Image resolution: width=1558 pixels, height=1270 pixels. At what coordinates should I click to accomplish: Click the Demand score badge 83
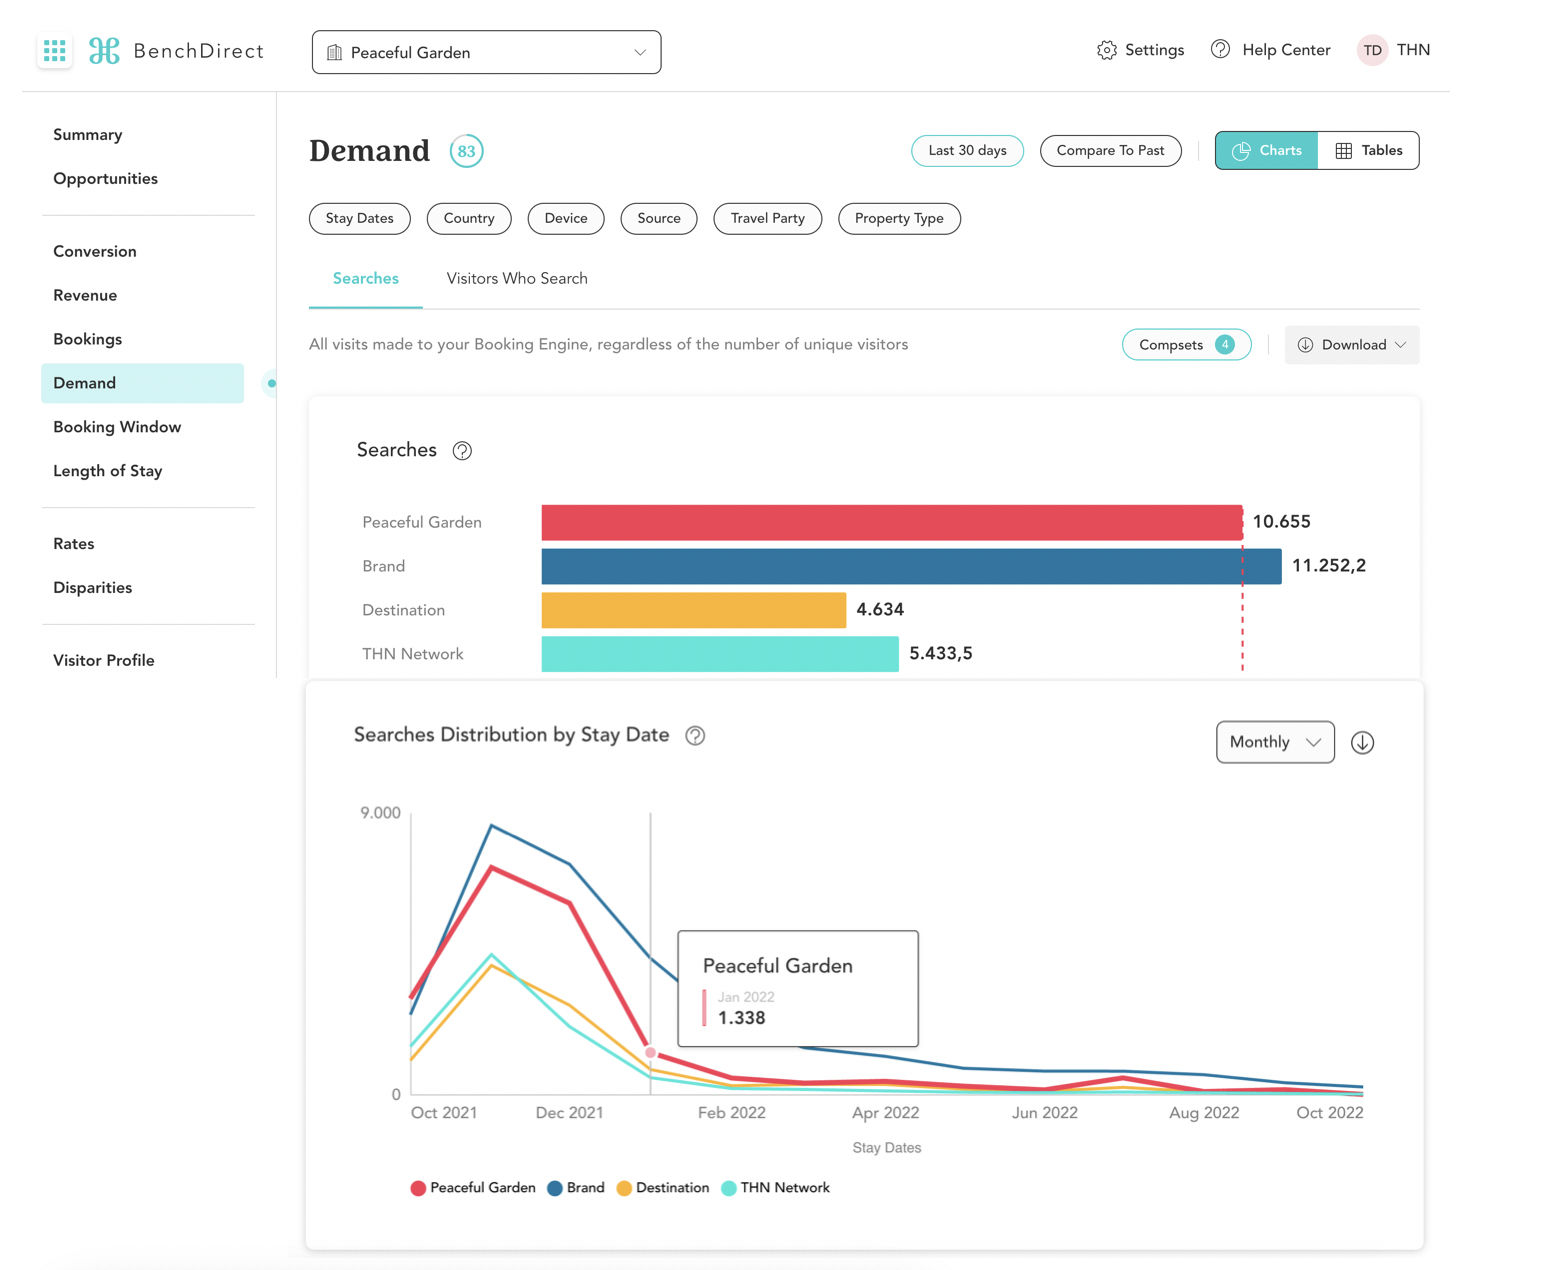[x=466, y=151]
